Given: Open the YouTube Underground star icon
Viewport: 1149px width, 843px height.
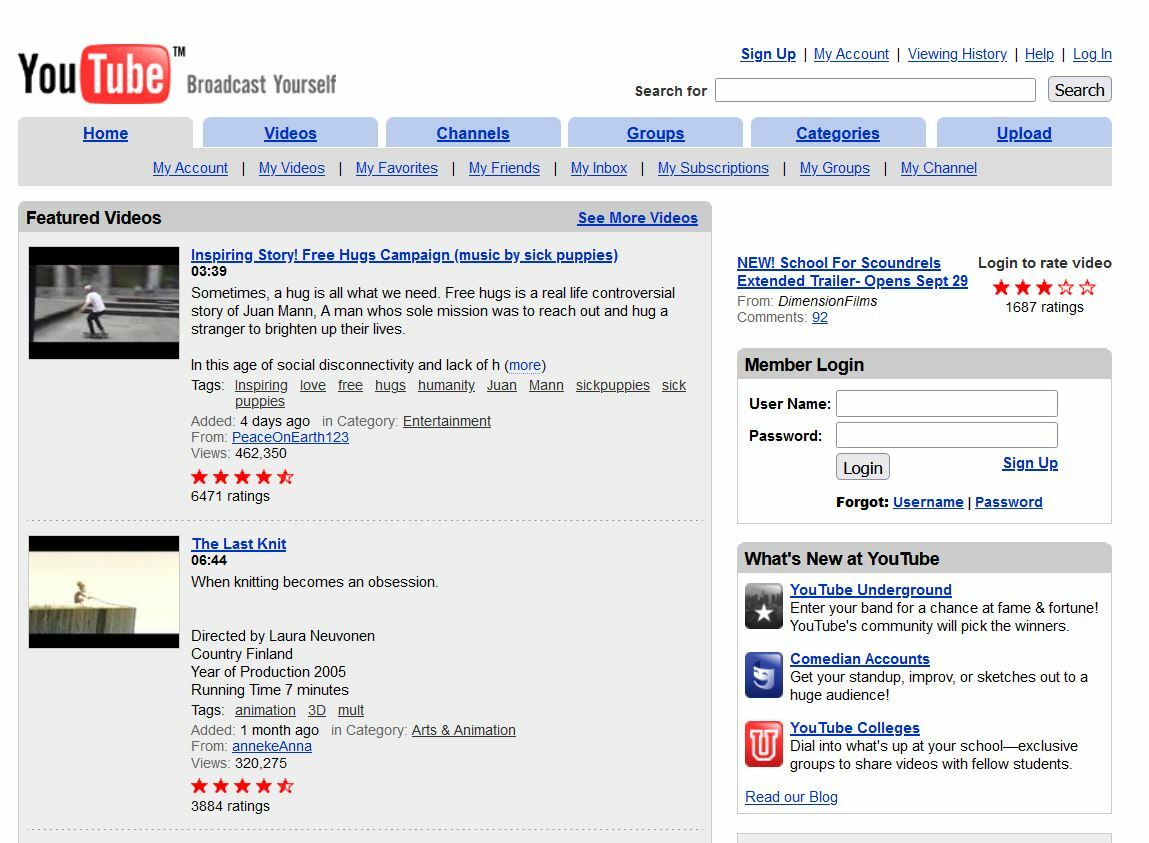Looking at the screenshot, I should click(764, 606).
